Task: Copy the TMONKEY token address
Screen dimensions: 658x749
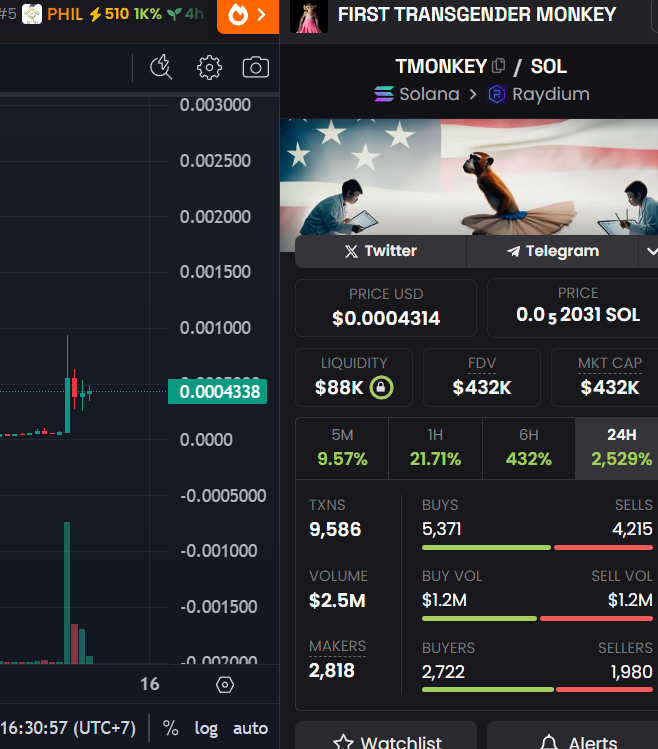Action: tap(498, 65)
